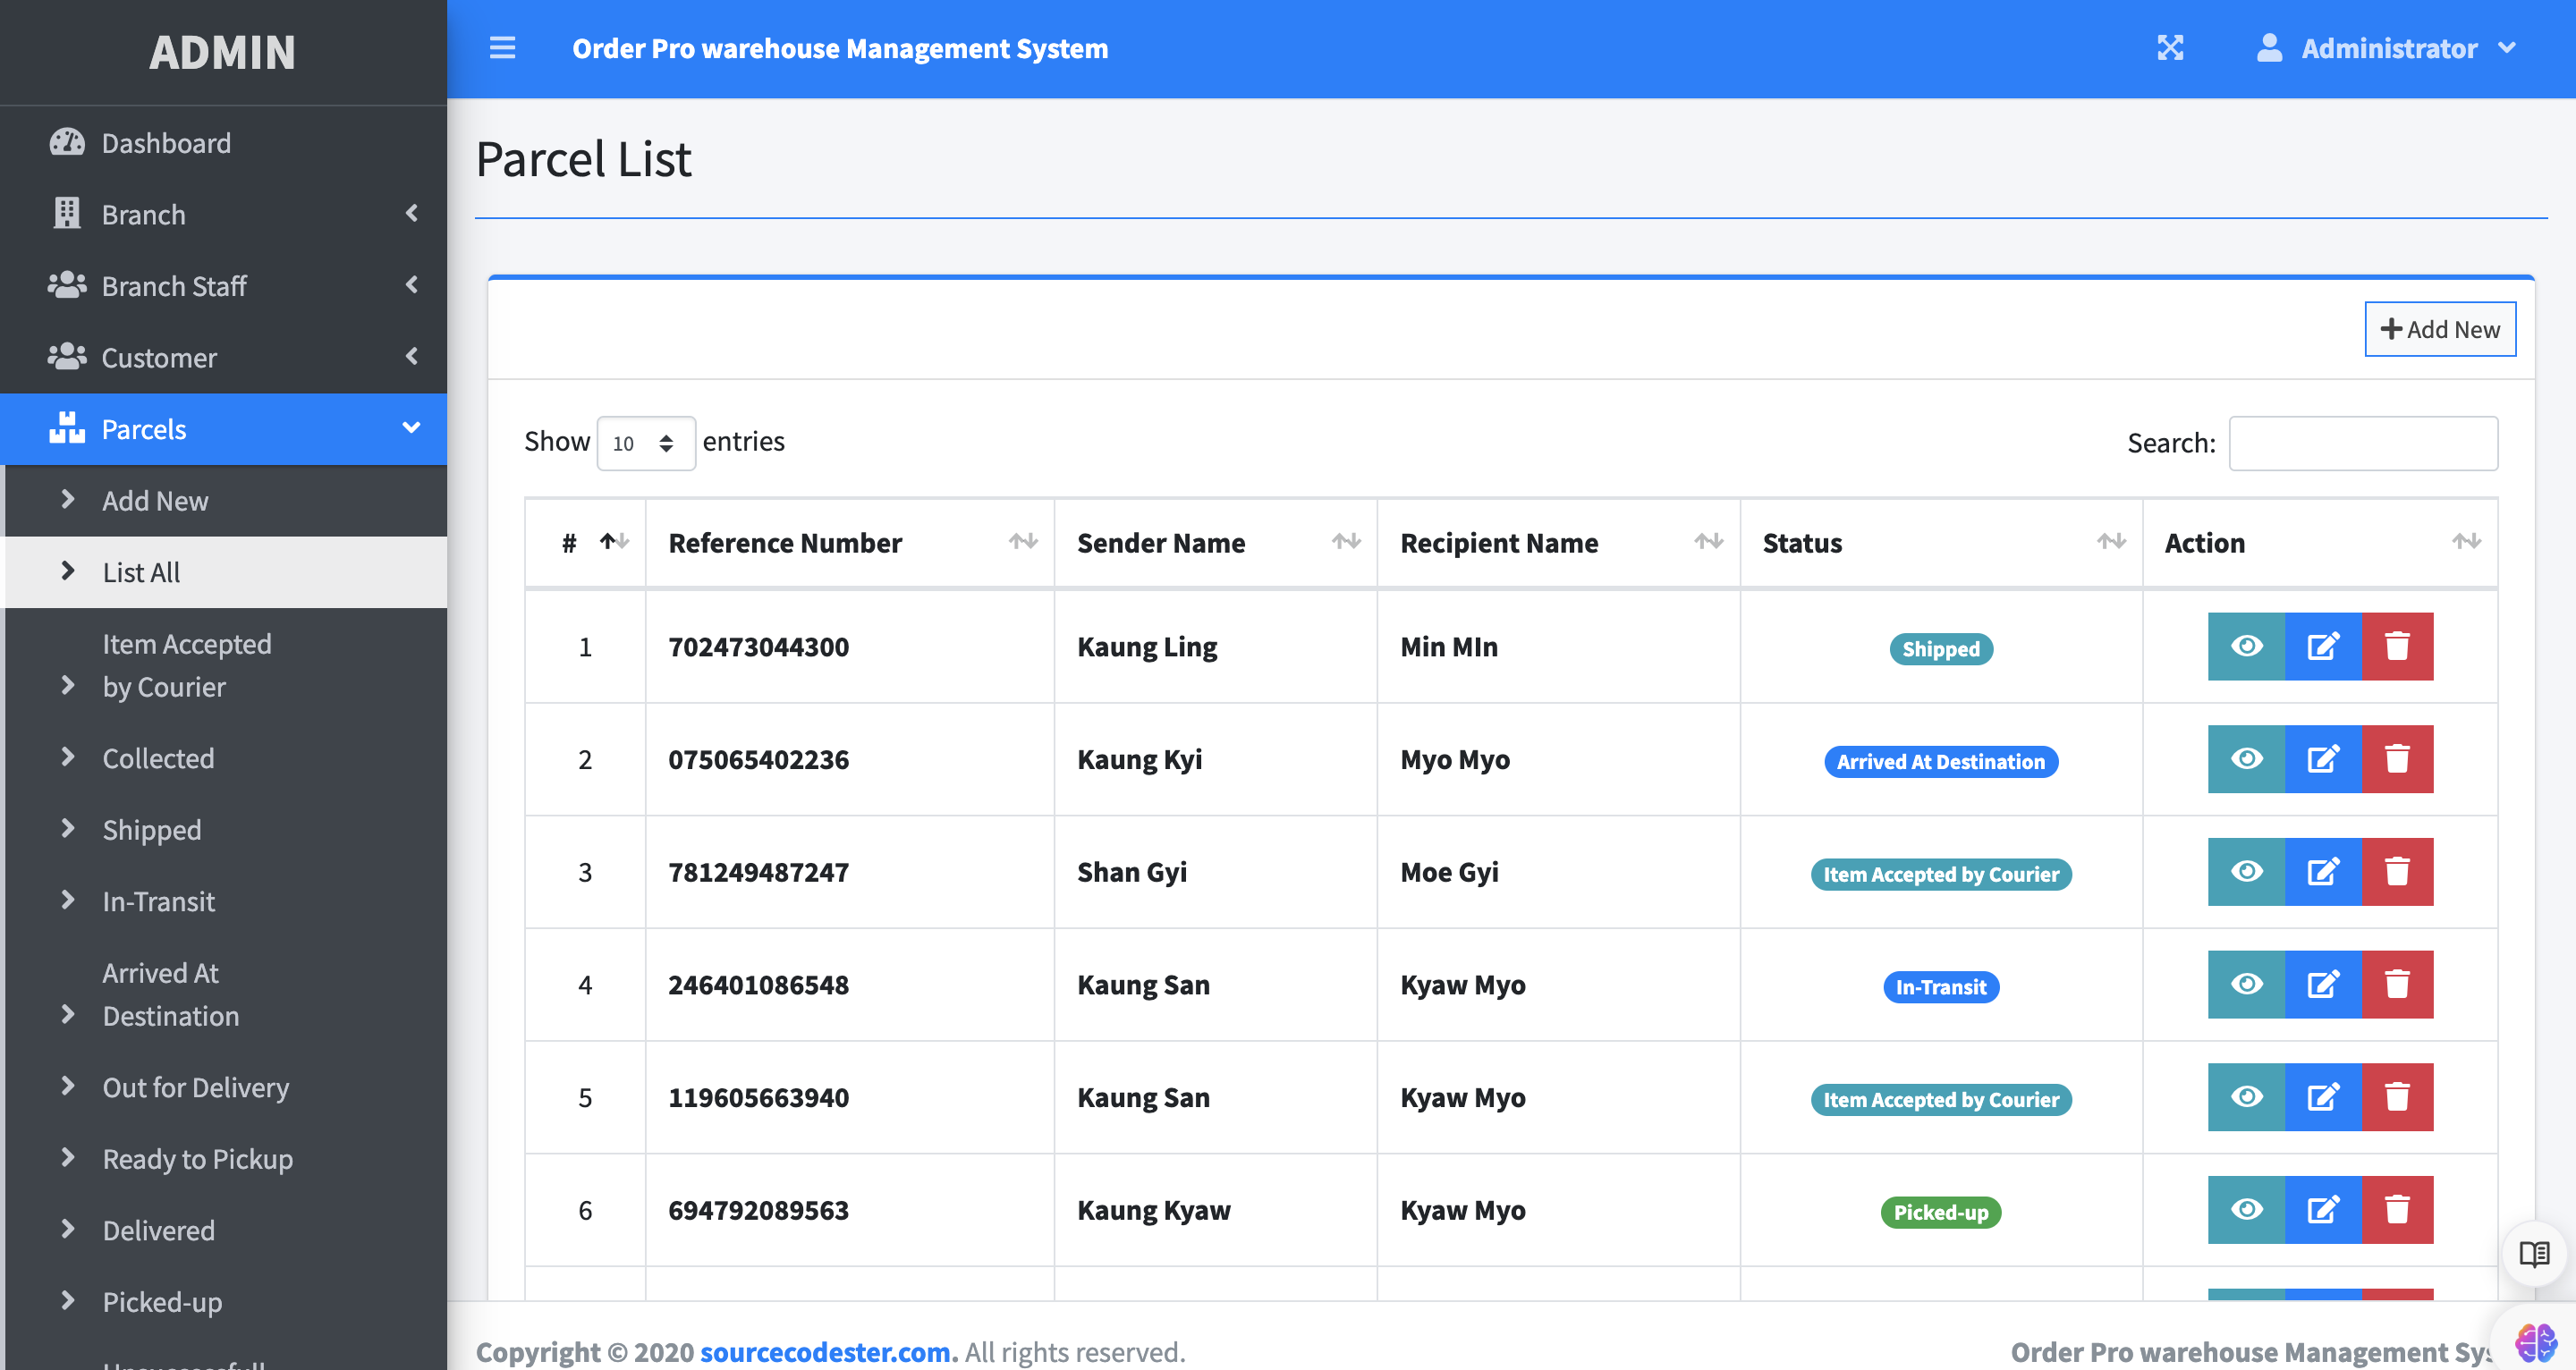Open Dashboard from the sidebar
This screenshot has height=1370, width=2576.
166,143
